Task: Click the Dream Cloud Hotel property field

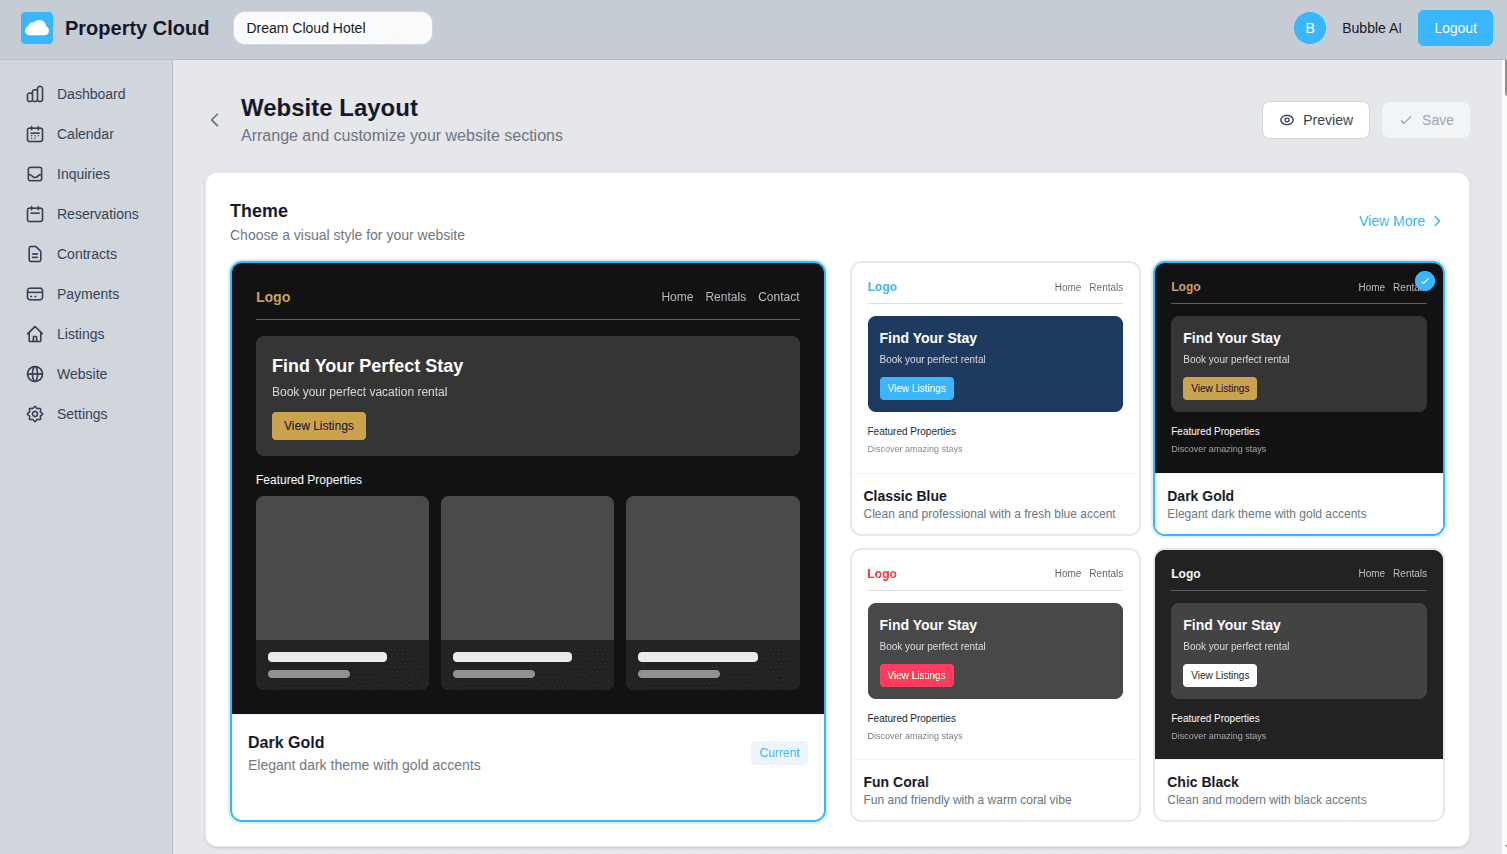Action: [x=333, y=28]
